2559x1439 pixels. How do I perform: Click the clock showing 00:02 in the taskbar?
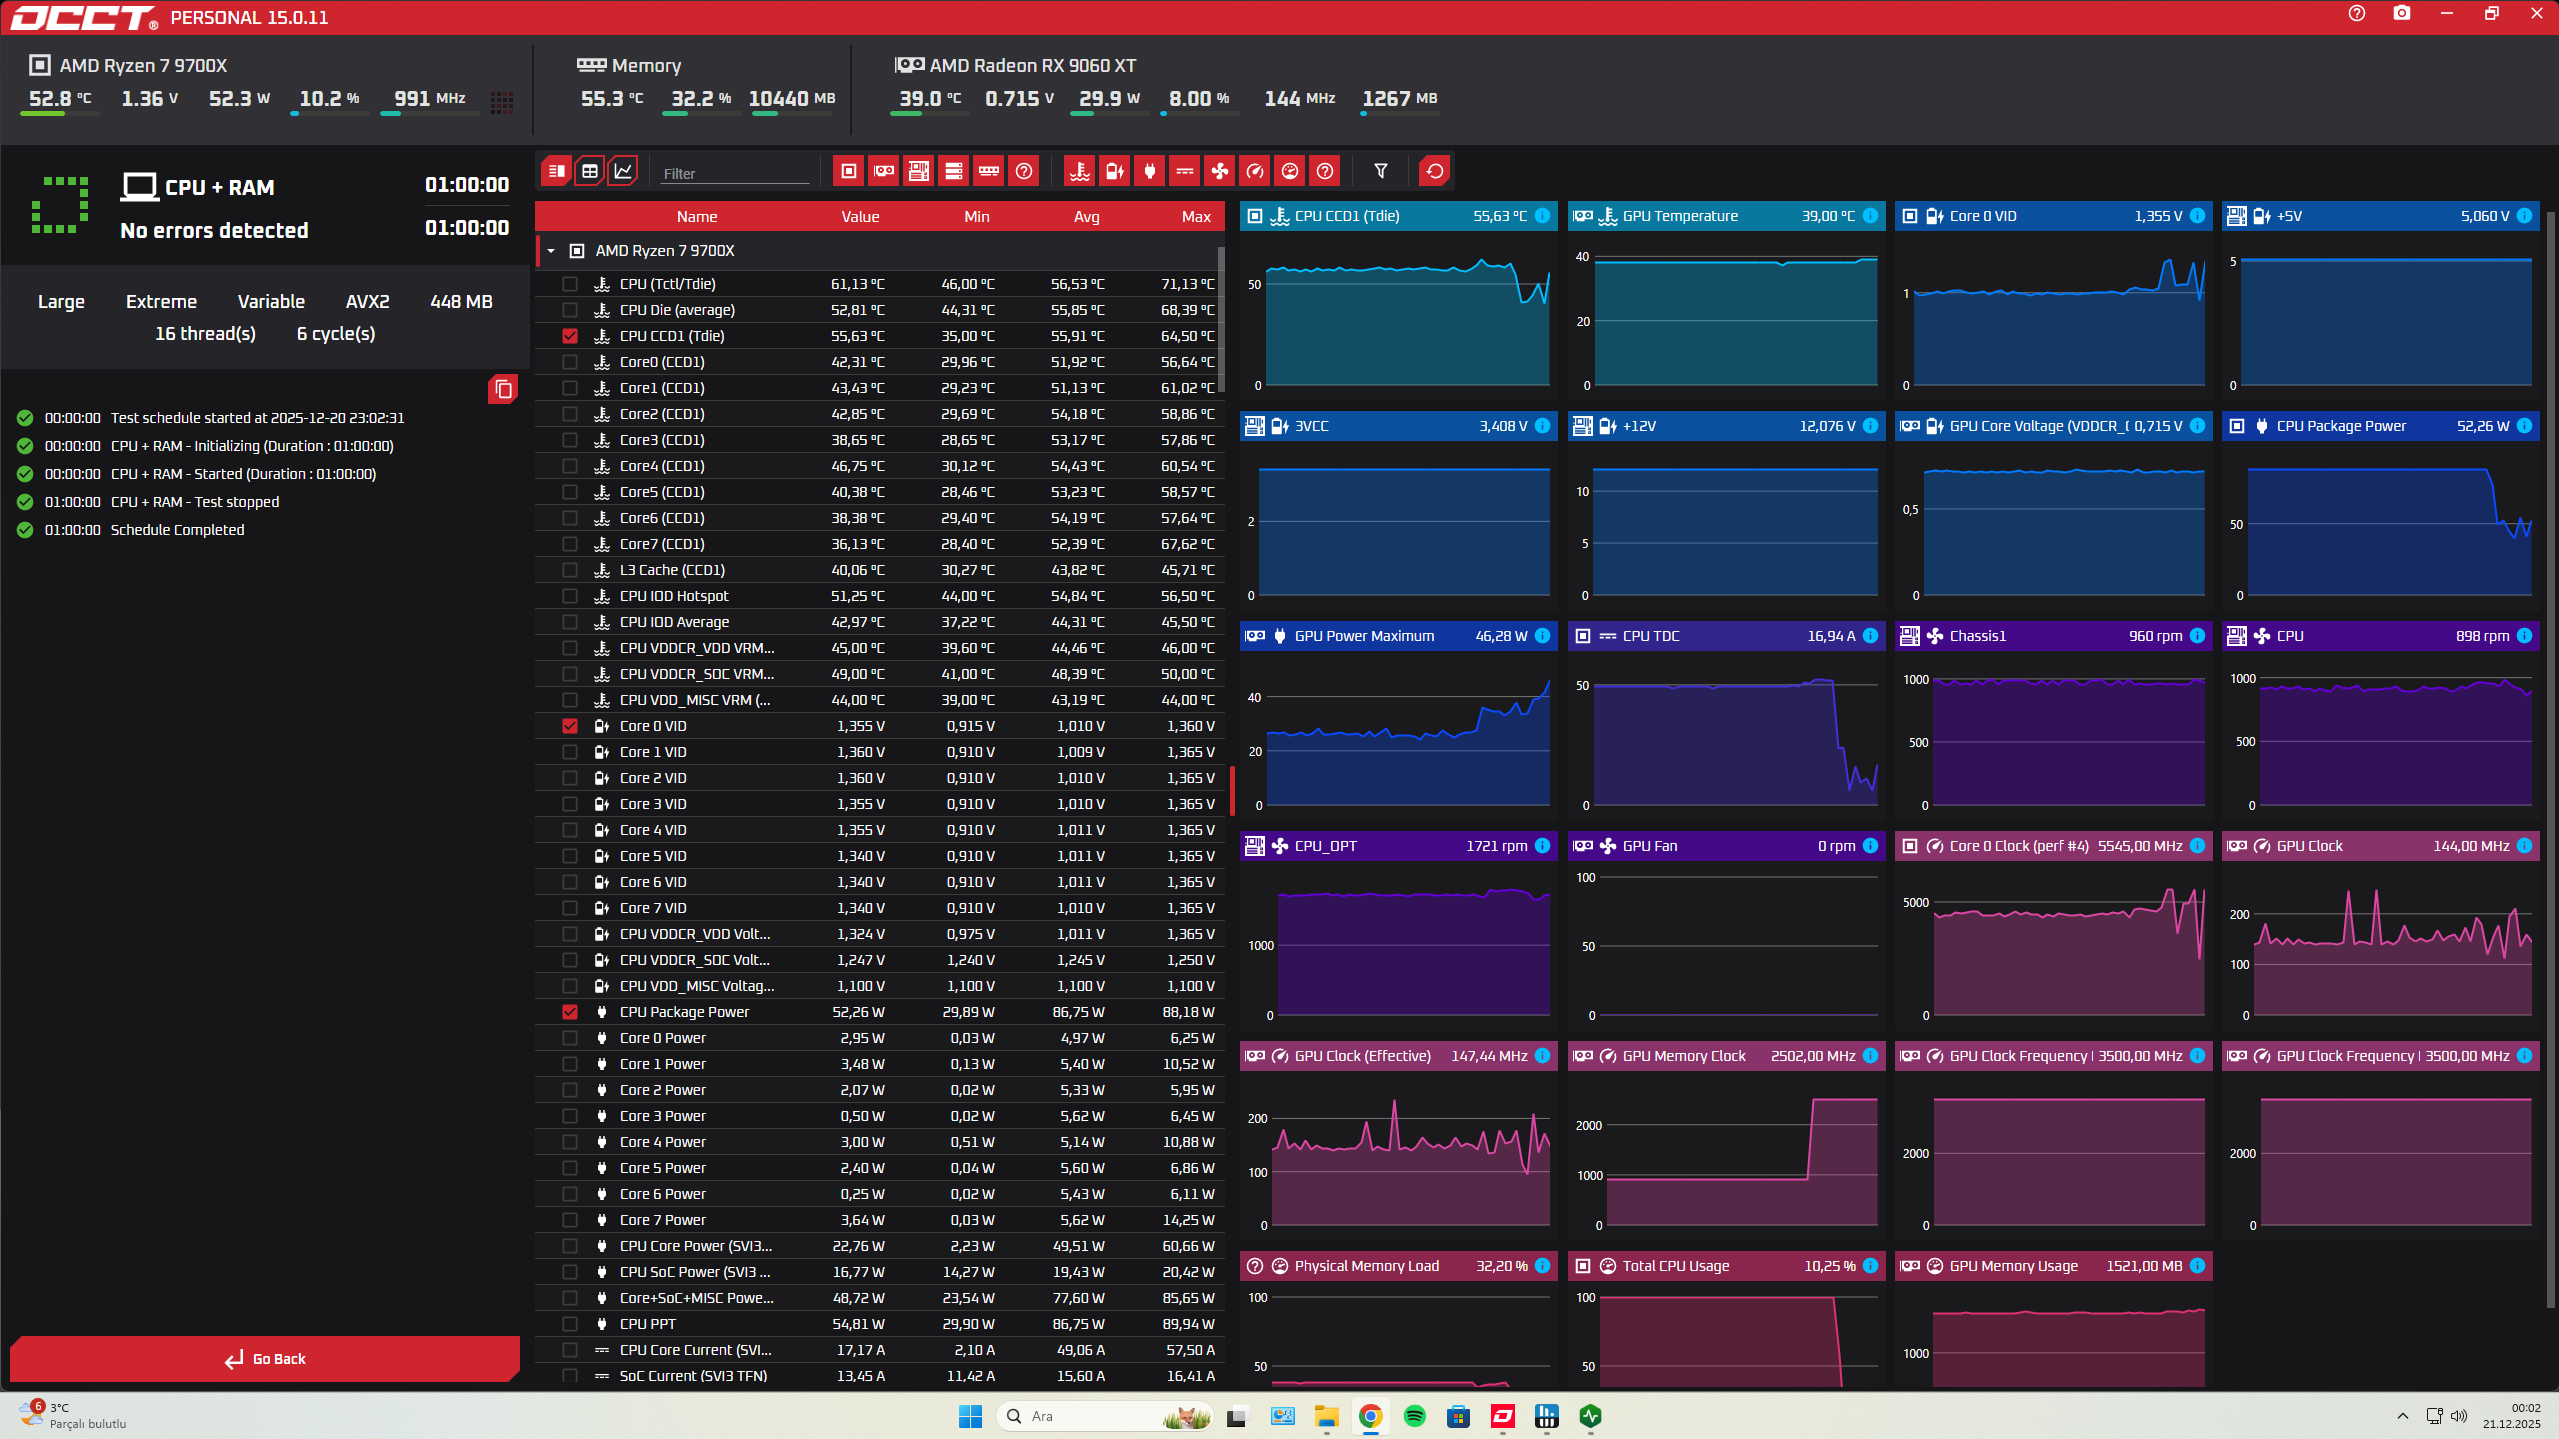tap(2526, 1408)
